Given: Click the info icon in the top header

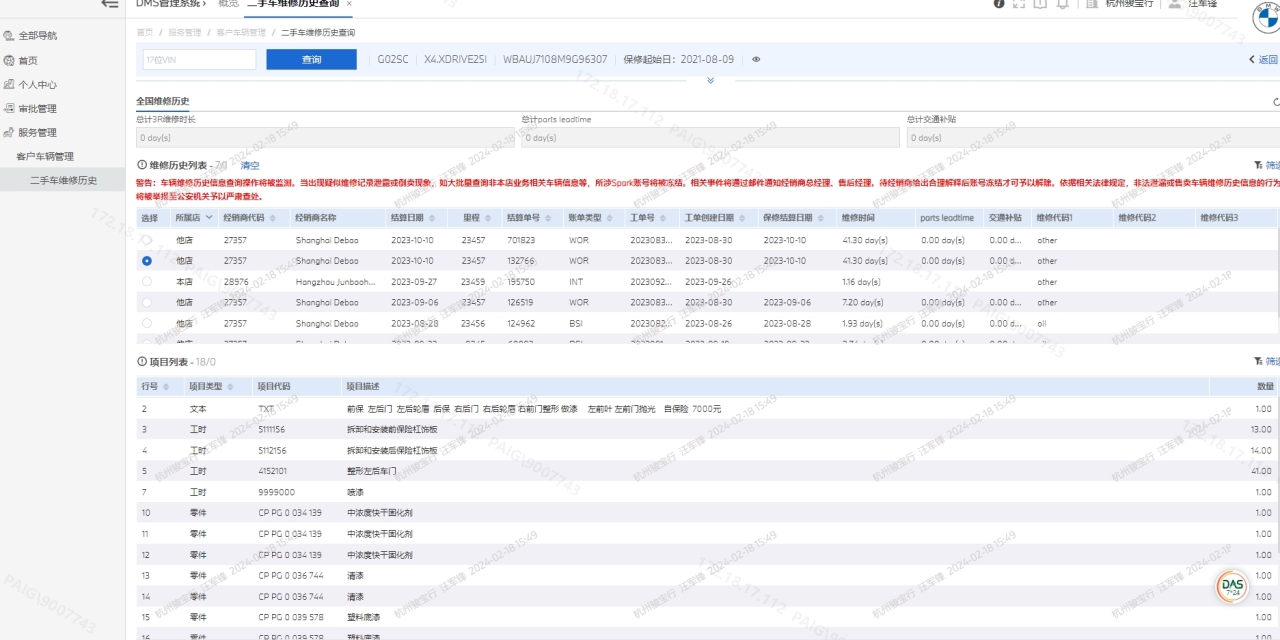Looking at the screenshot, I should [x=999, y=4].
